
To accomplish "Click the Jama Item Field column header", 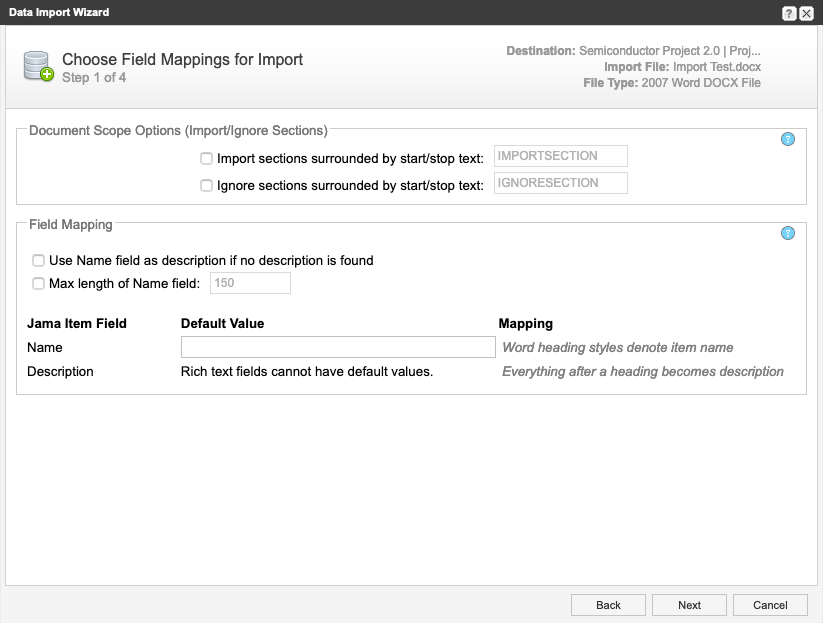I will tap(77, 324).
